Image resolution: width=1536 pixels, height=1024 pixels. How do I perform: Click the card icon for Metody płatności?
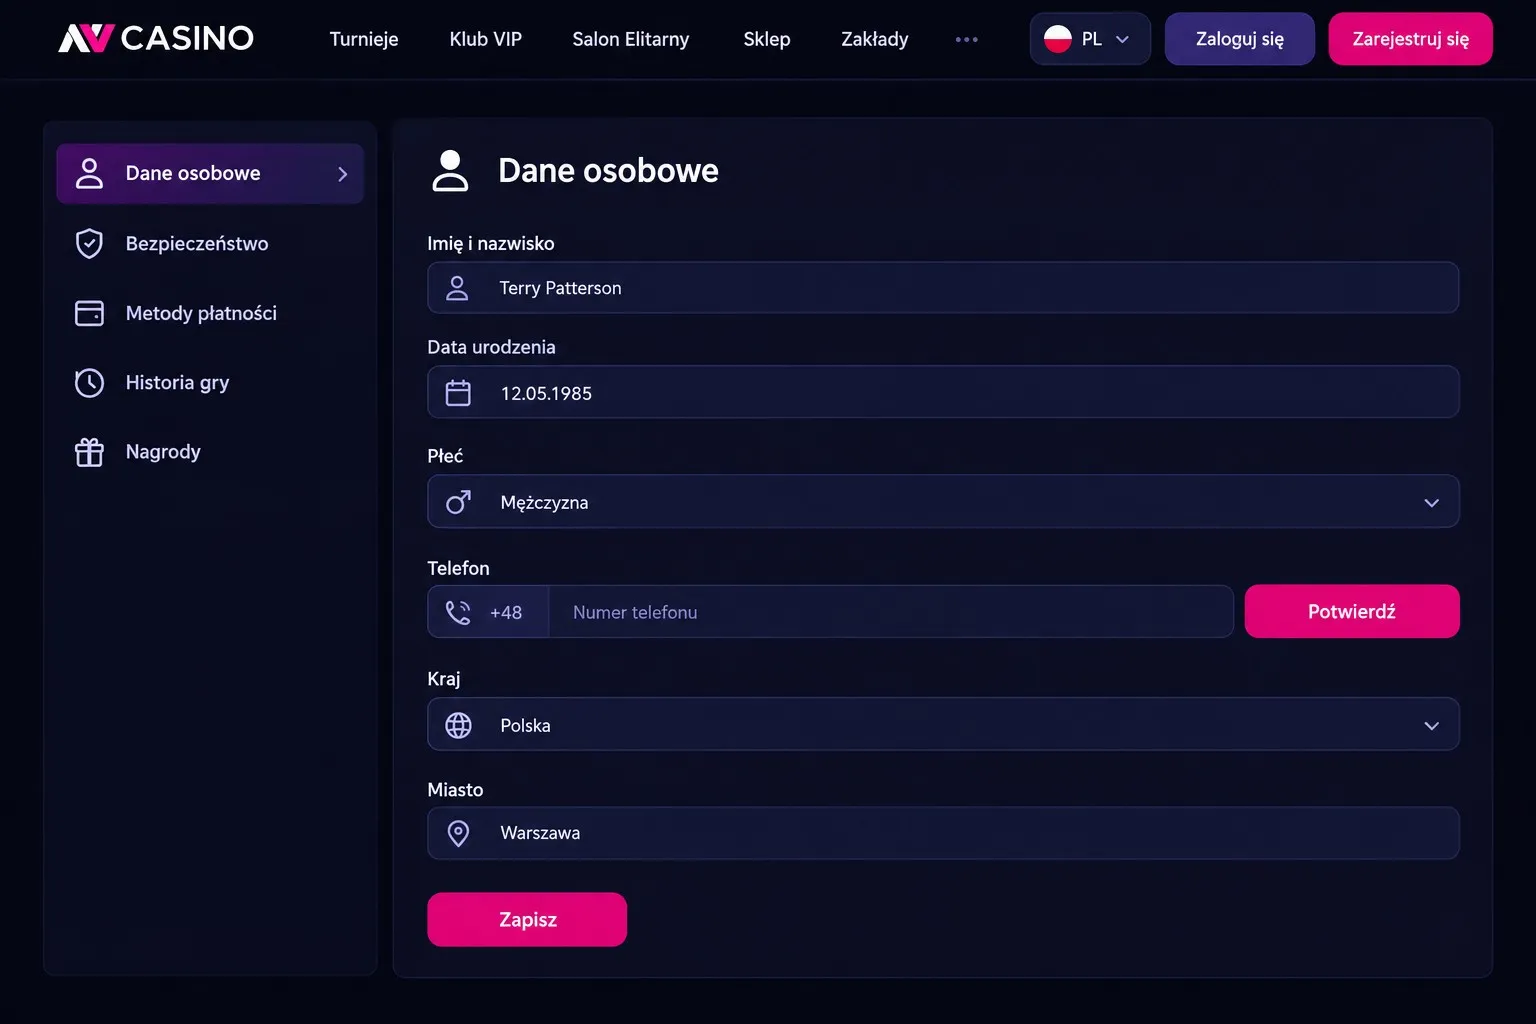click(90, 313)
